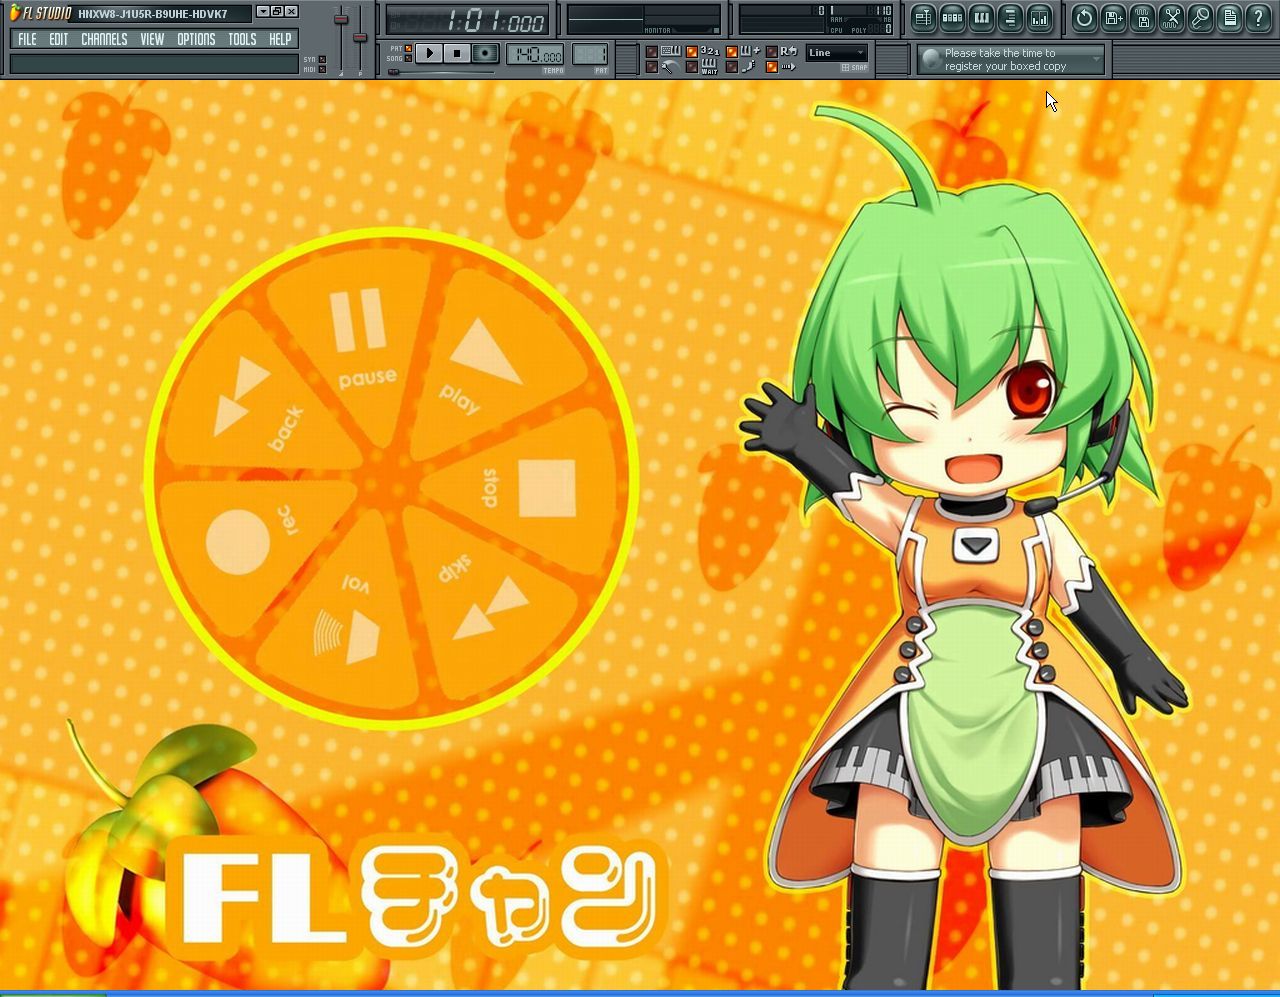Click the pattern number display
This screenshot has width=1280, height=997.
pos(590,54)
